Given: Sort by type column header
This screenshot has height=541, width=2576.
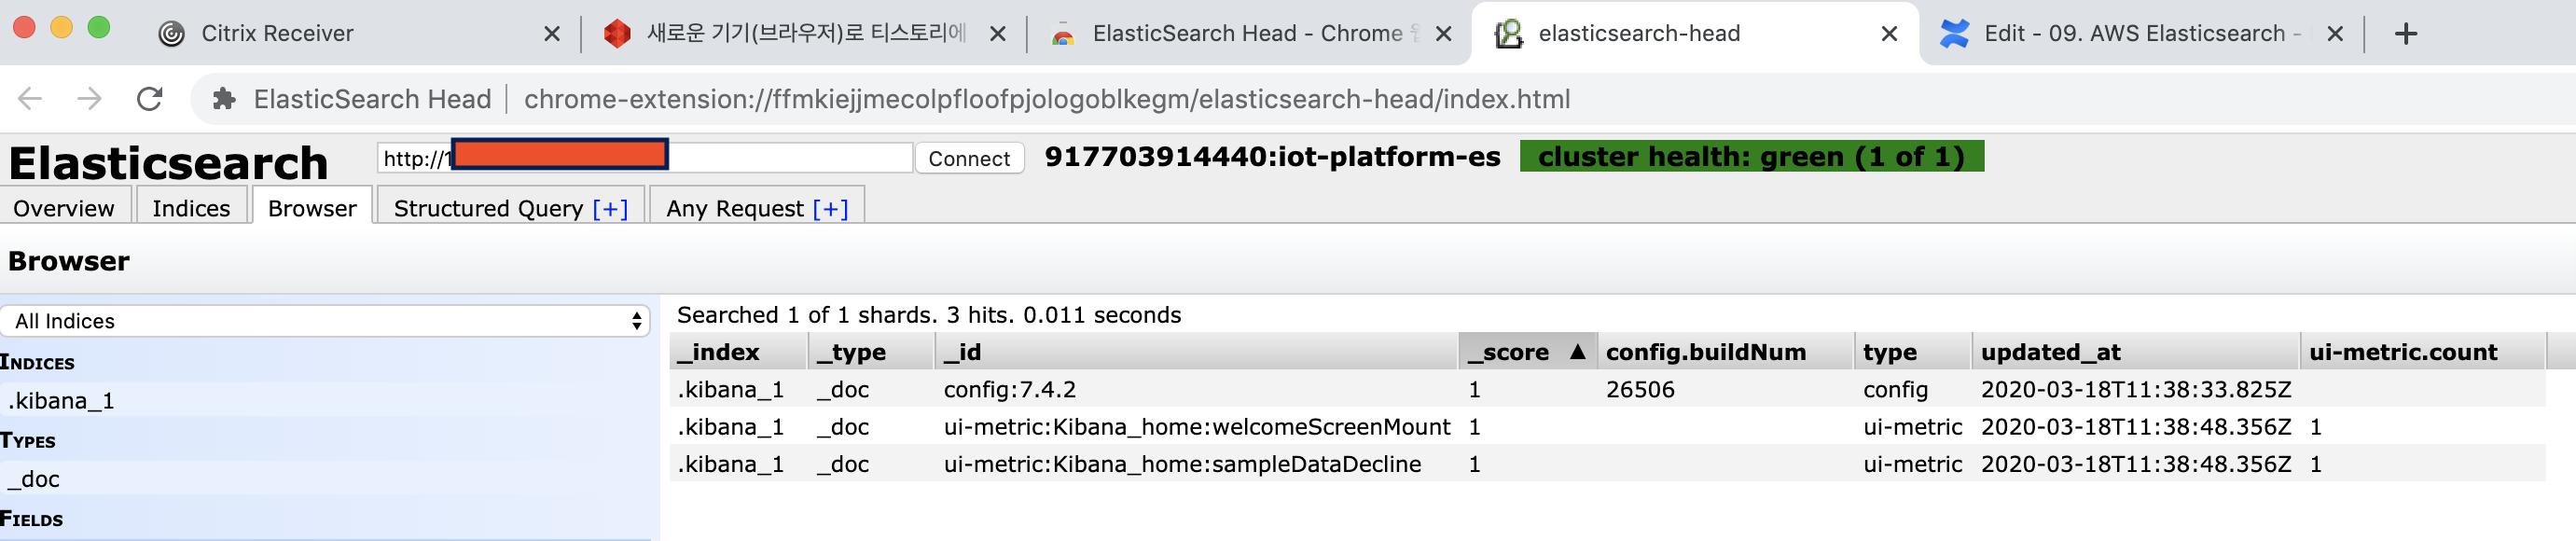Looking at the screenshot, I should [x=1912, y=351].
